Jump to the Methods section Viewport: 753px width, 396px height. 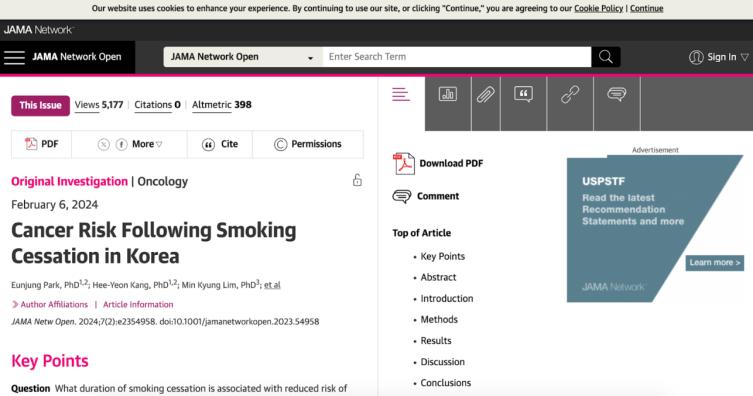439,319
